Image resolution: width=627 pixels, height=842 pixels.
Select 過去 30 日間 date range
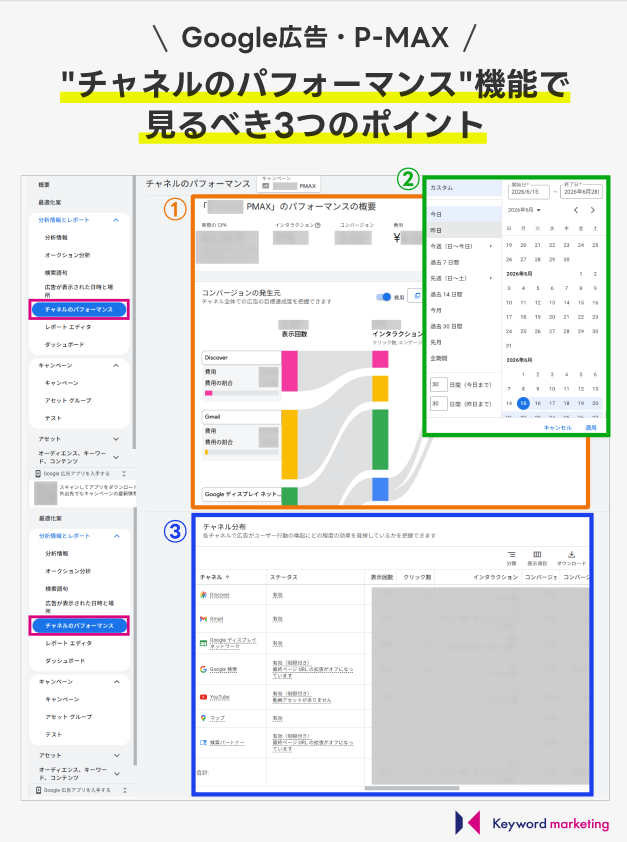[x=464, y=326]
